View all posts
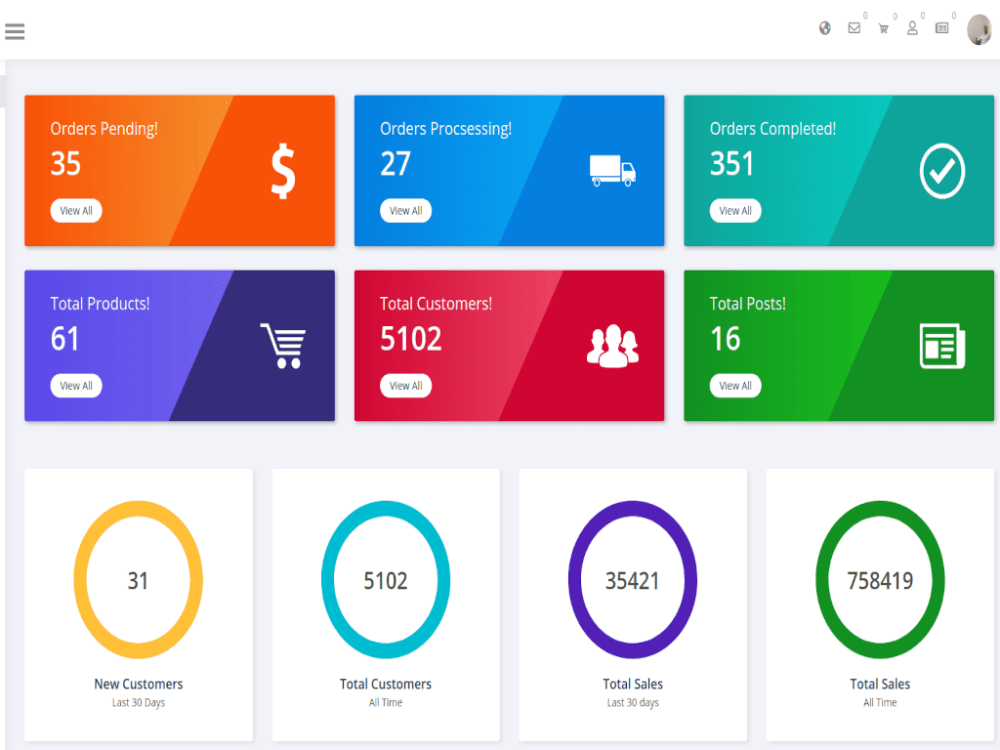Image resolution: width=1000 pixels, height=750 pixels. pos(735,386)
